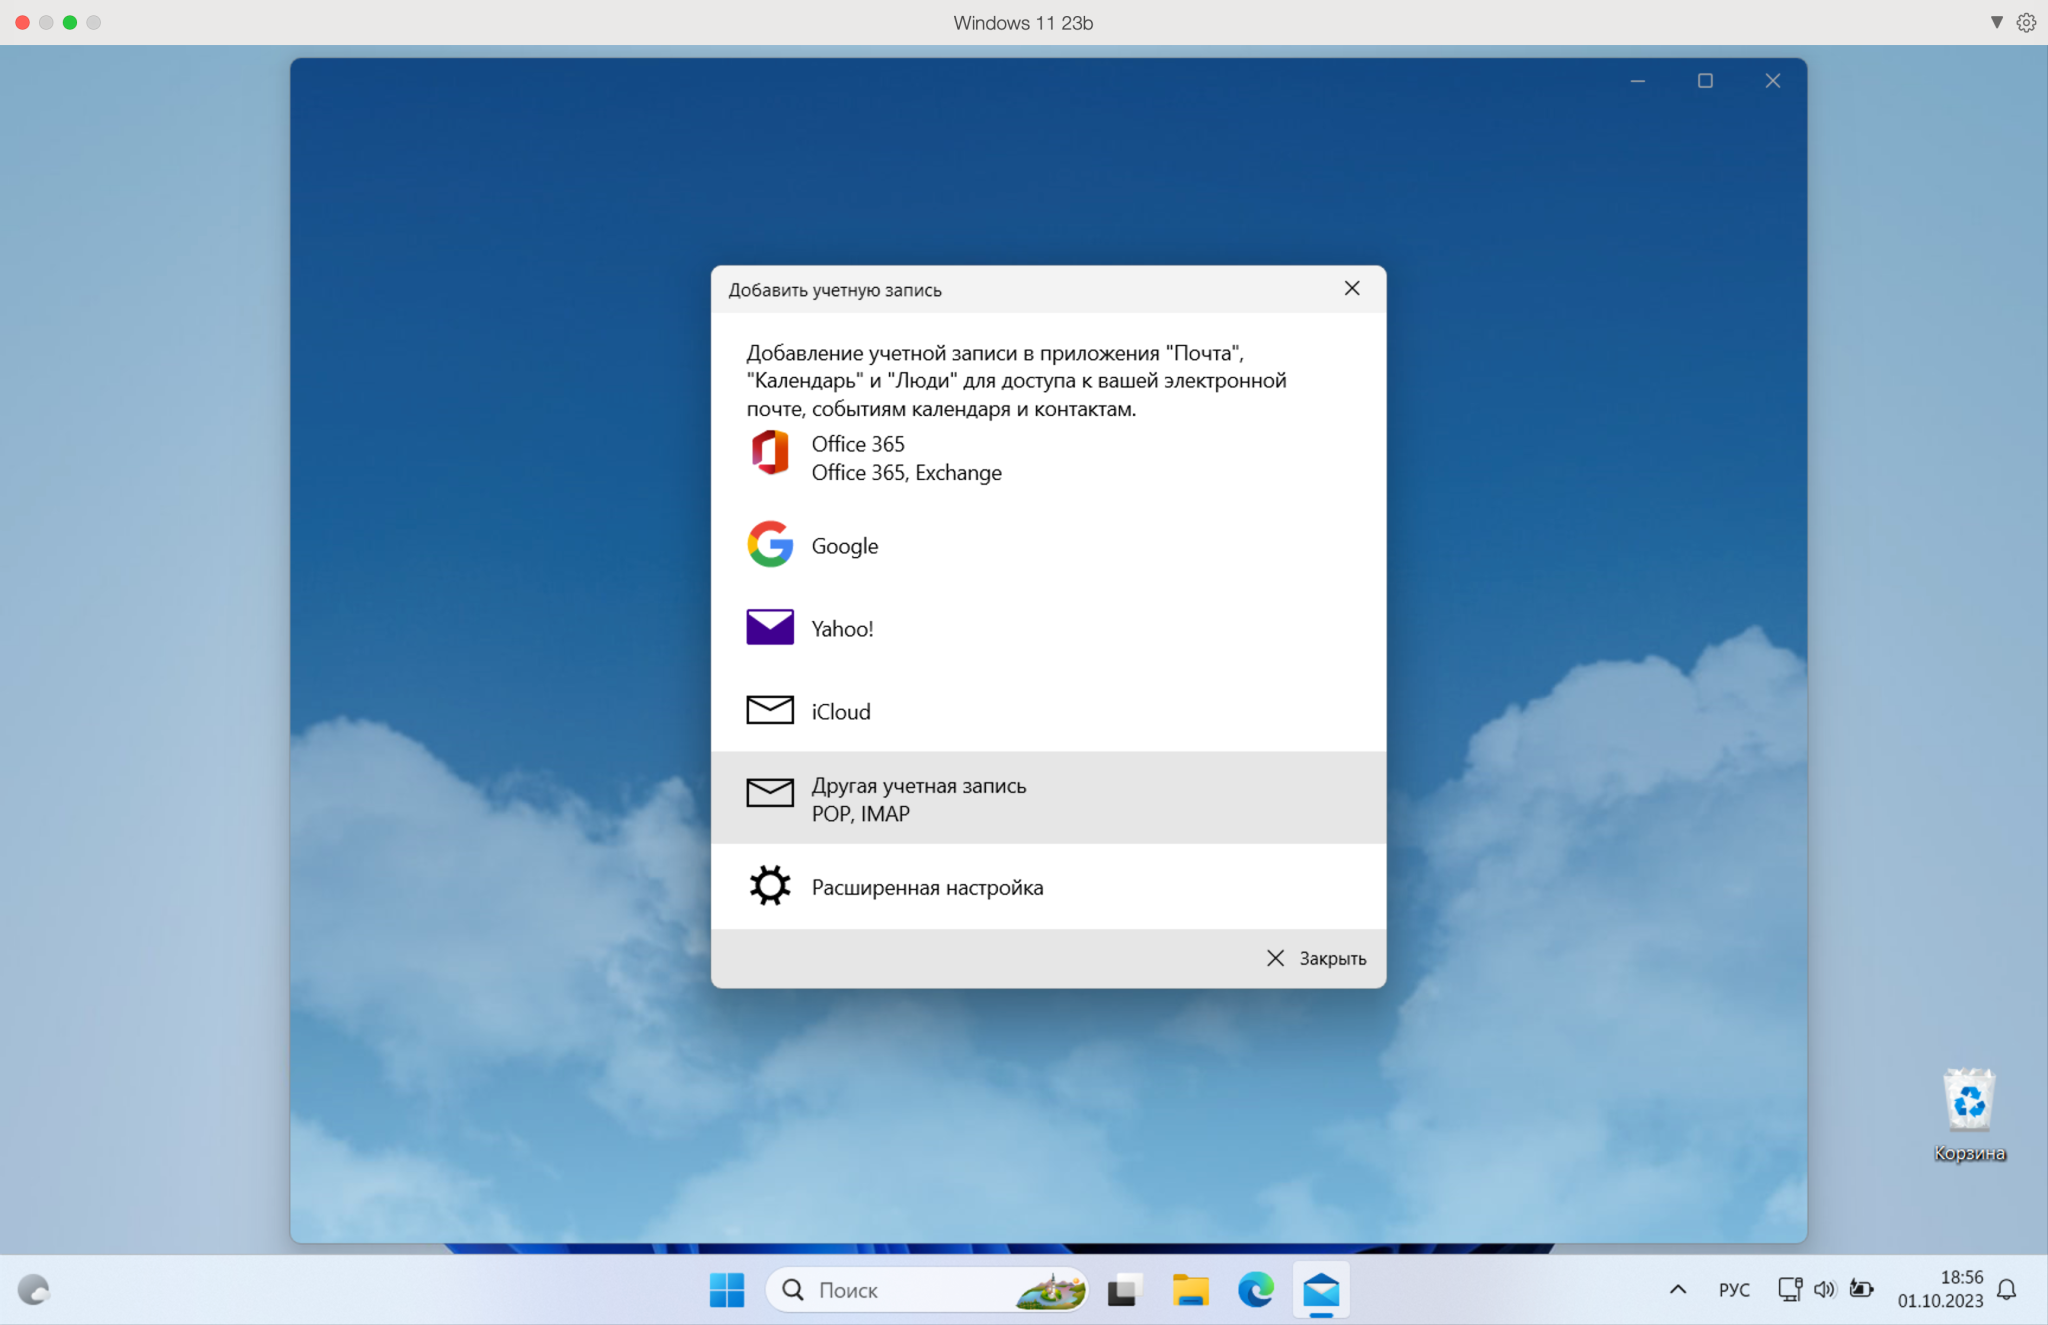Minimize the Mail app window
The height and width of the screenshot is (1325, 2048).
1638,81
